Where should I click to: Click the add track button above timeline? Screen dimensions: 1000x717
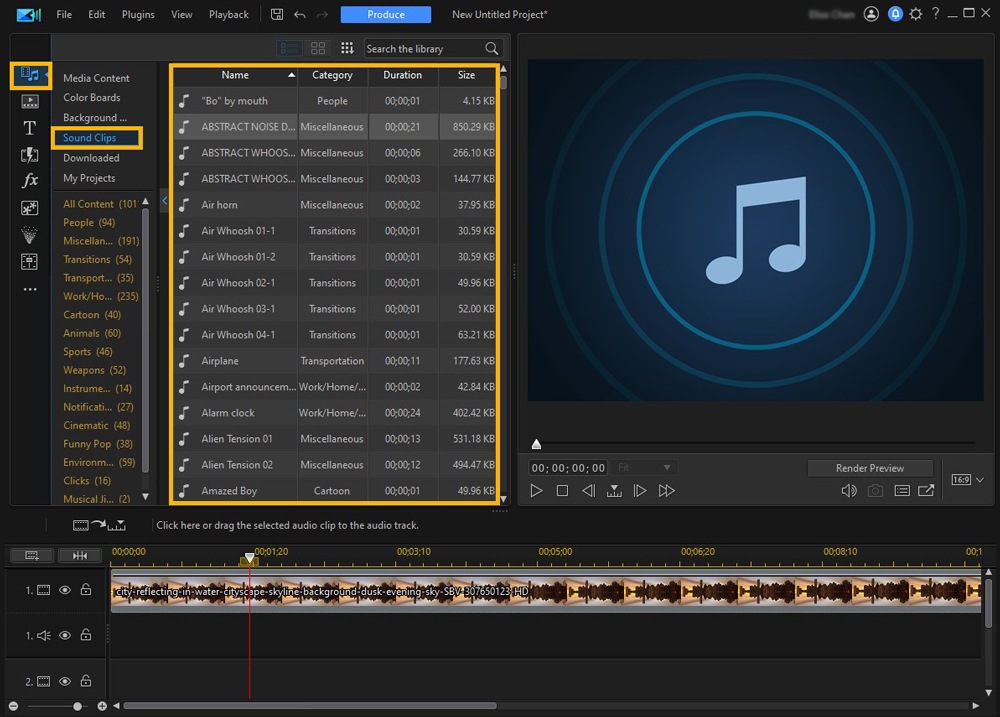click(x=32, y=555)
